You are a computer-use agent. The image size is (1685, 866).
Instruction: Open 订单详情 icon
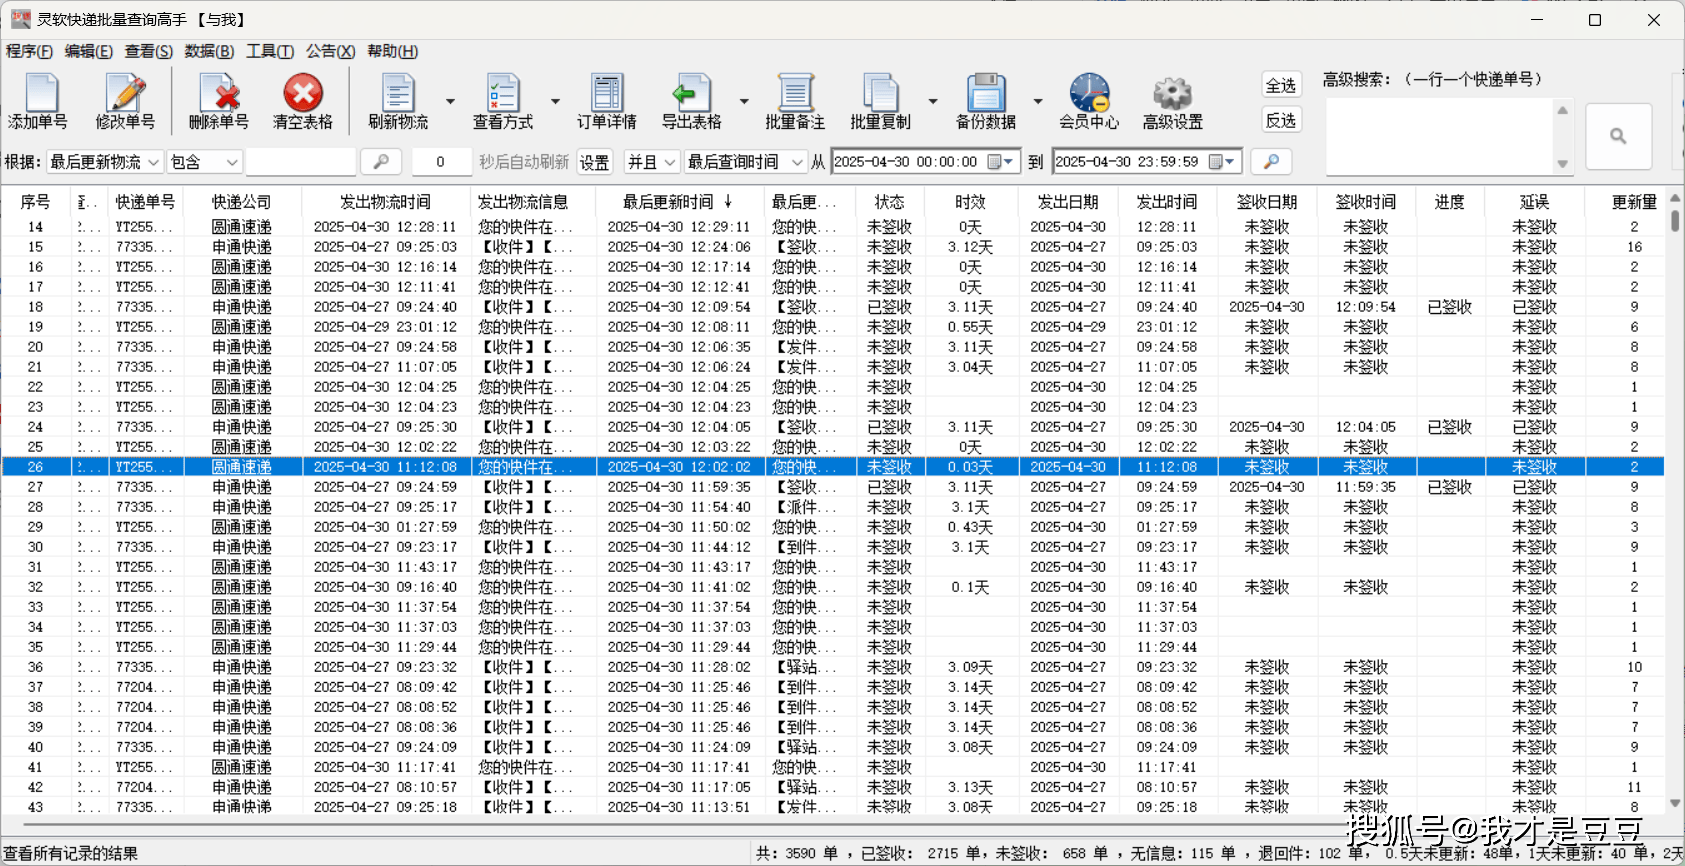point(607,94)
